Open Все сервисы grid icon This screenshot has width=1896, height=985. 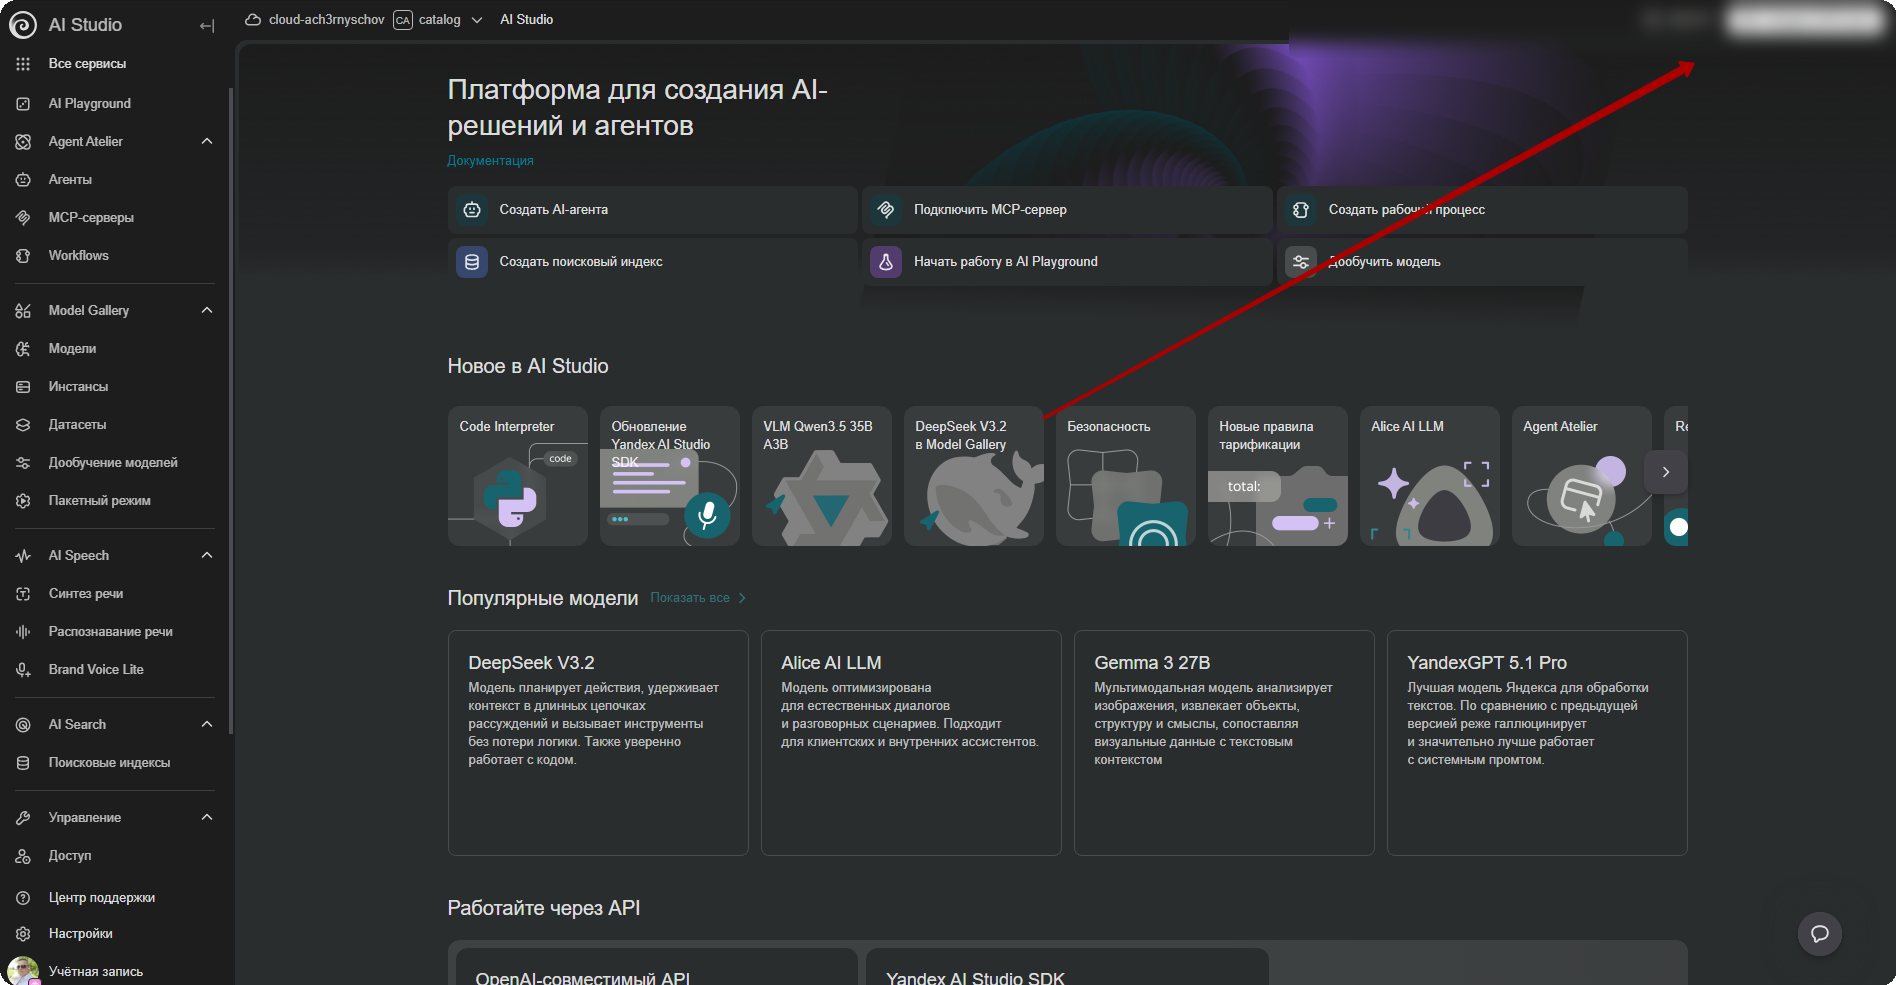click(23, 64)
